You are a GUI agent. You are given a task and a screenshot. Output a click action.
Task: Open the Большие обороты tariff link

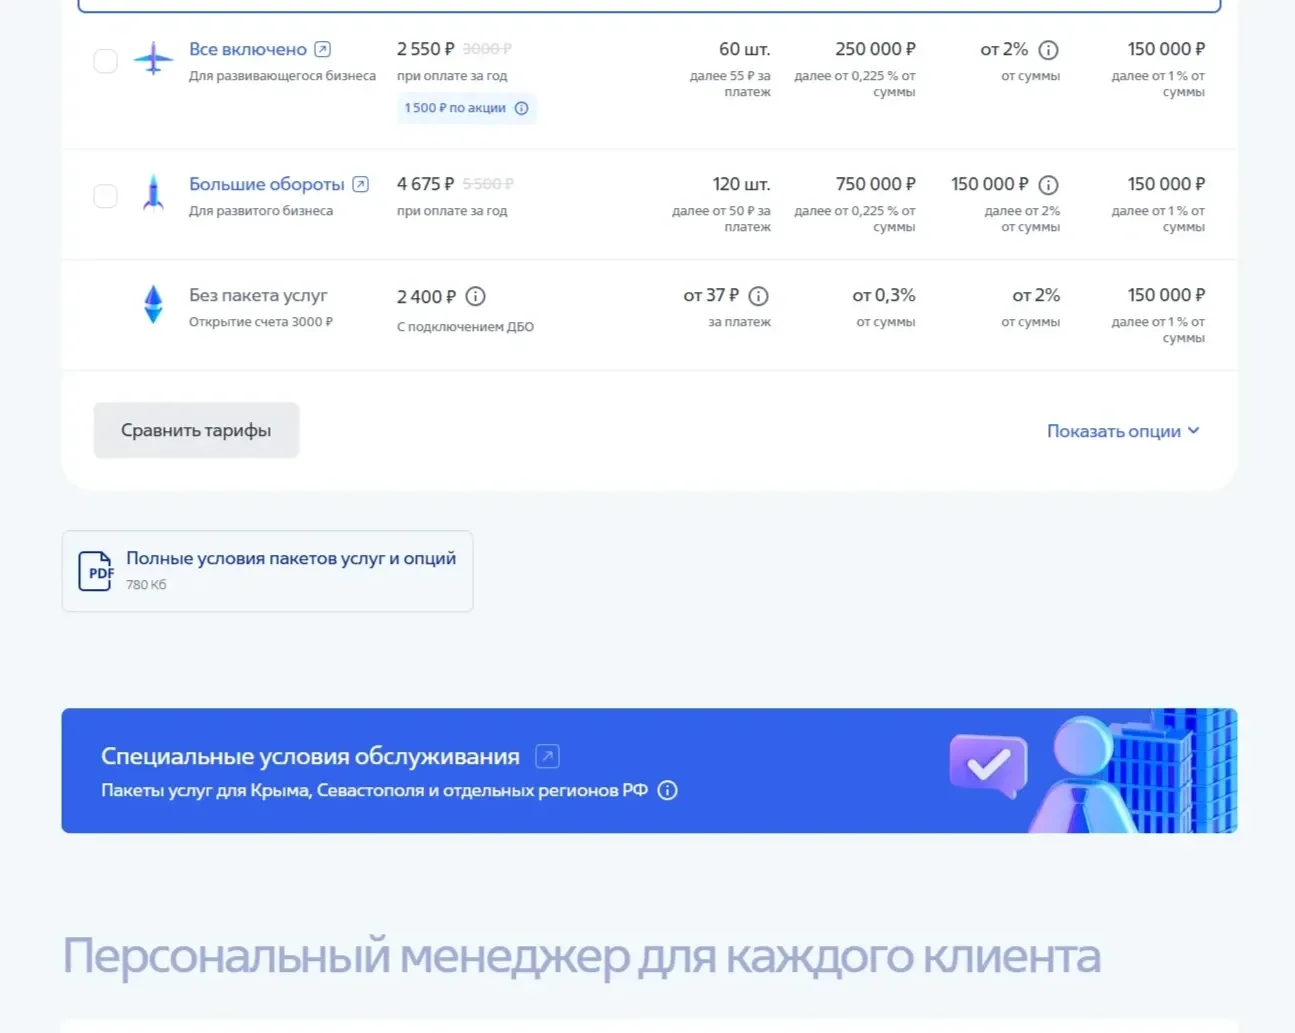click(x=266, y=184)
